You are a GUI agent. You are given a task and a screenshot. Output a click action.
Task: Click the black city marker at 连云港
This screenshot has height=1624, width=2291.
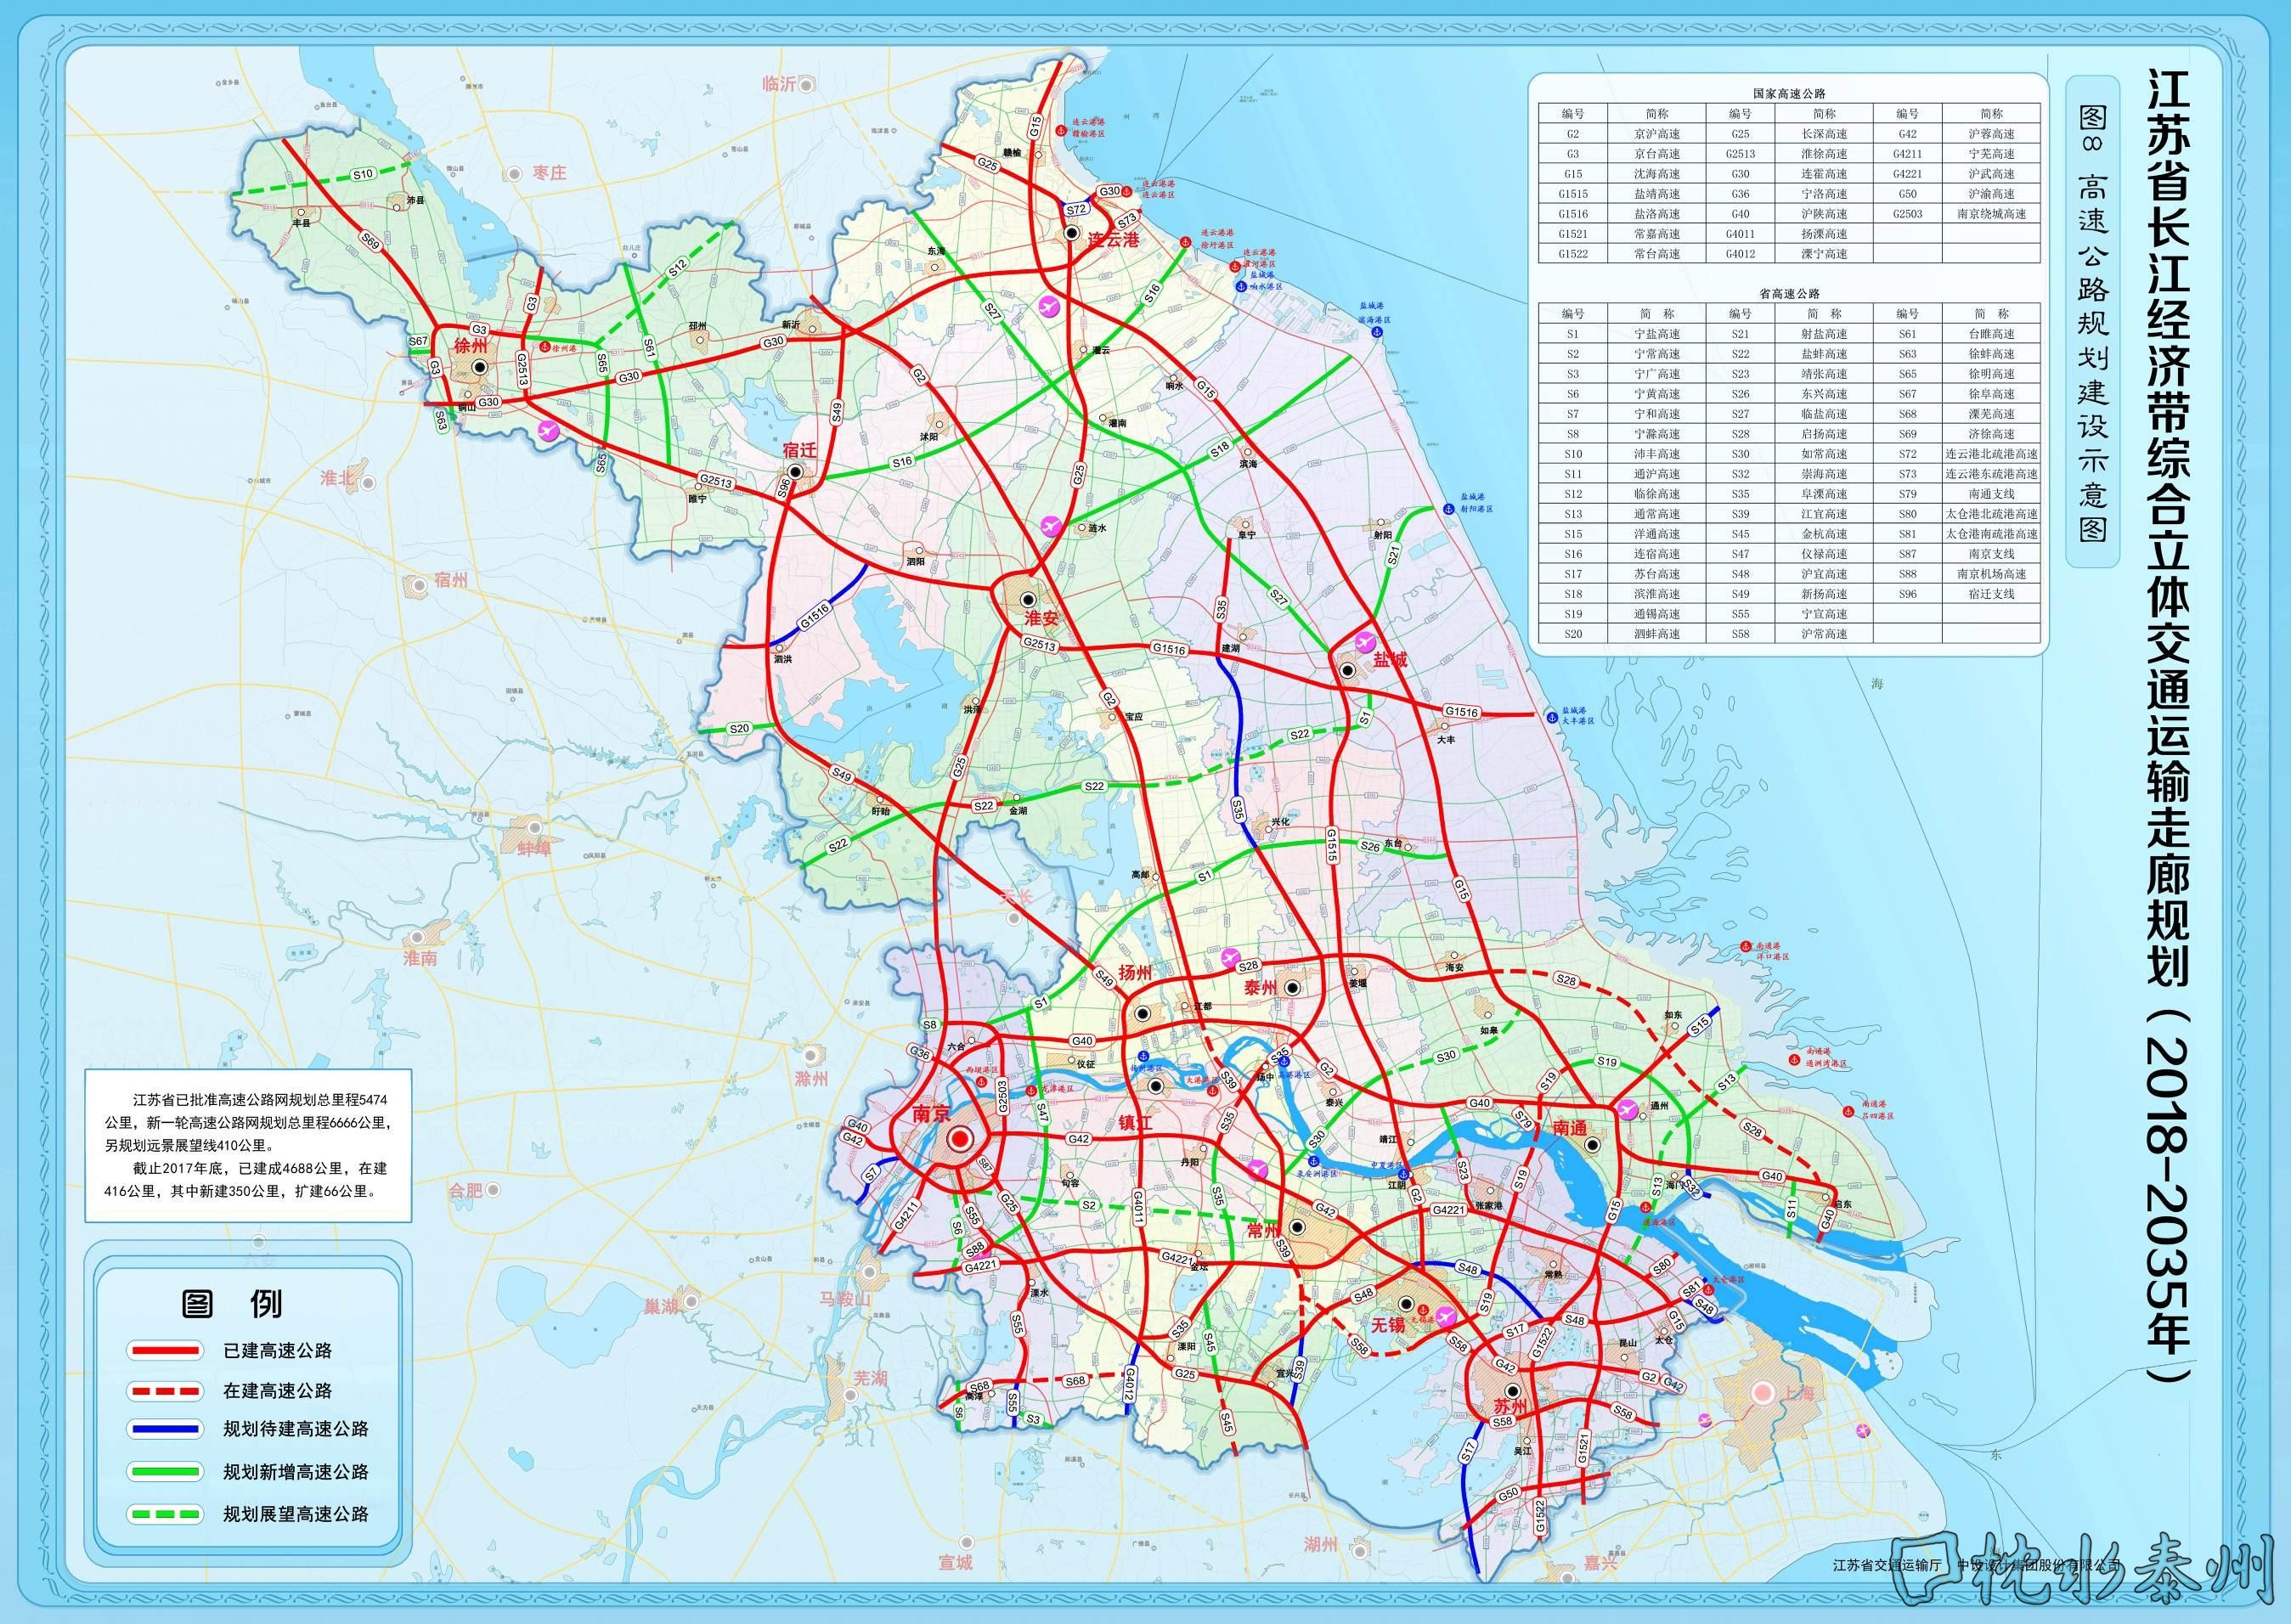click(x=1071, y=233)
